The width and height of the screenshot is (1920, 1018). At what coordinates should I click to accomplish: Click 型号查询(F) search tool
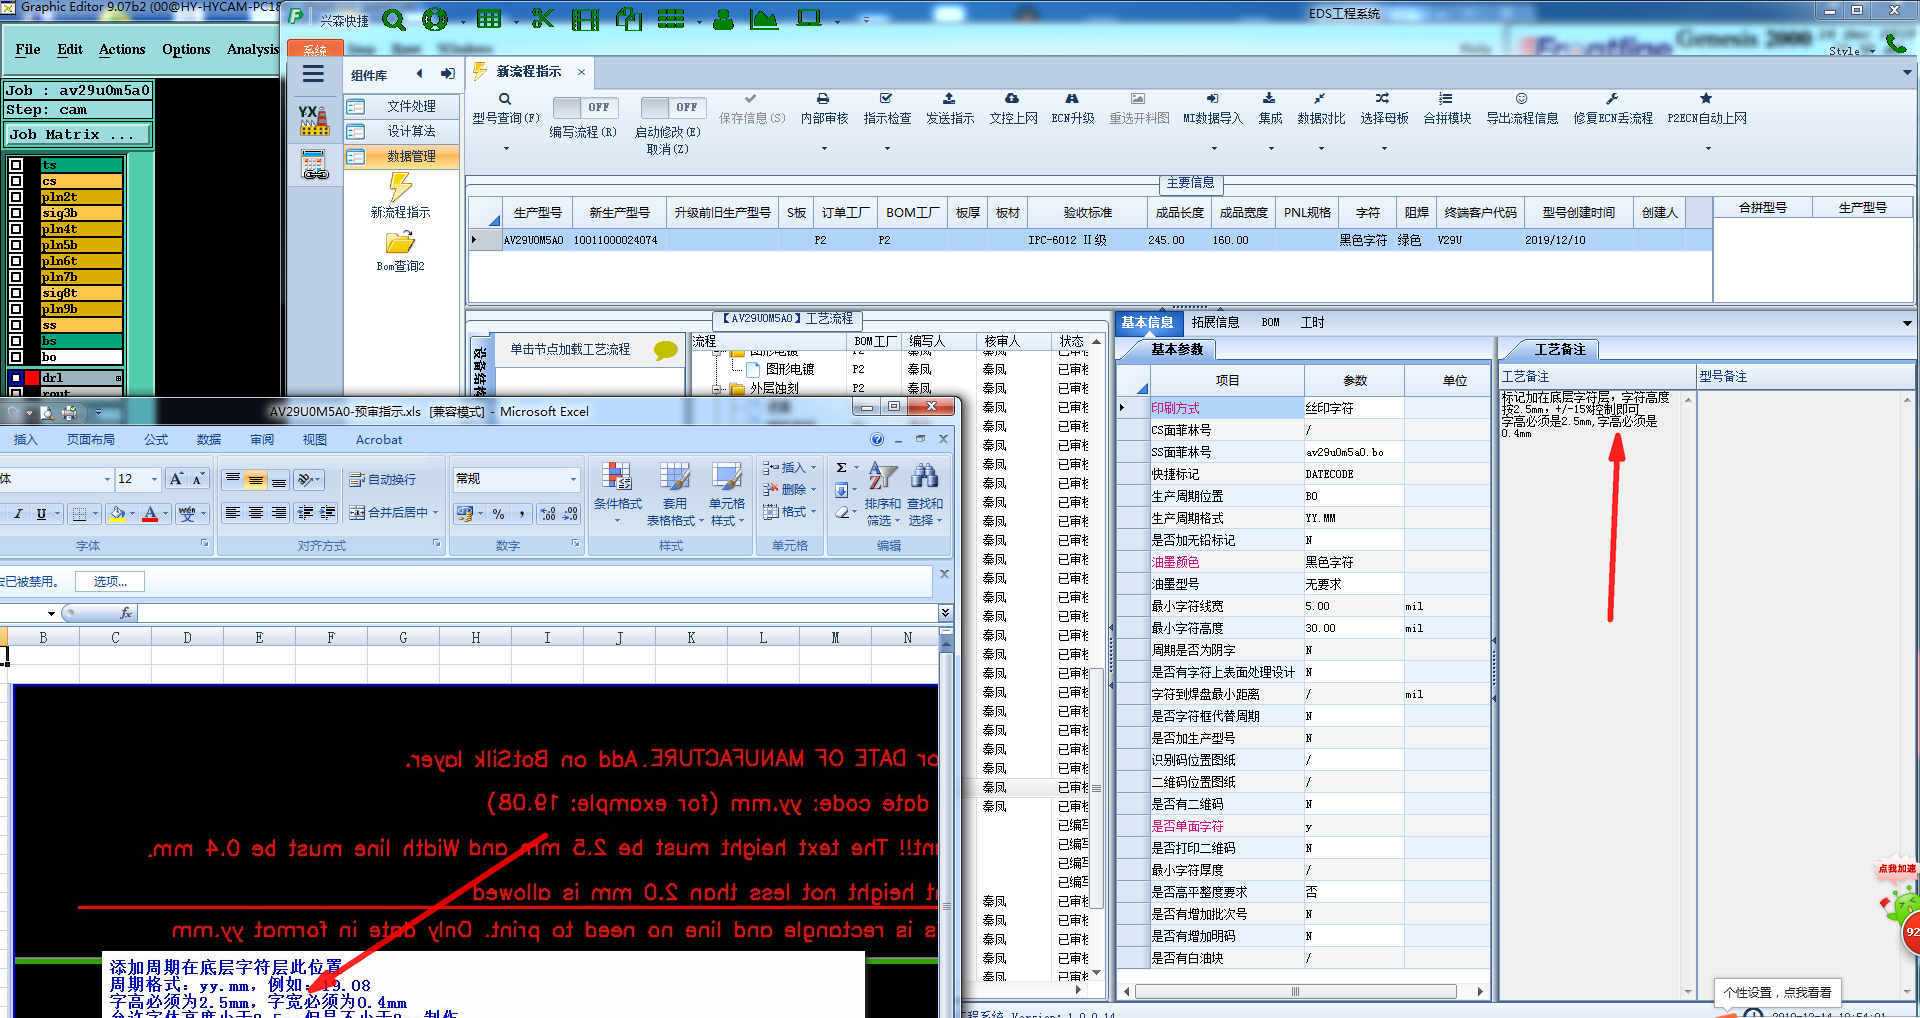[505, 109]
